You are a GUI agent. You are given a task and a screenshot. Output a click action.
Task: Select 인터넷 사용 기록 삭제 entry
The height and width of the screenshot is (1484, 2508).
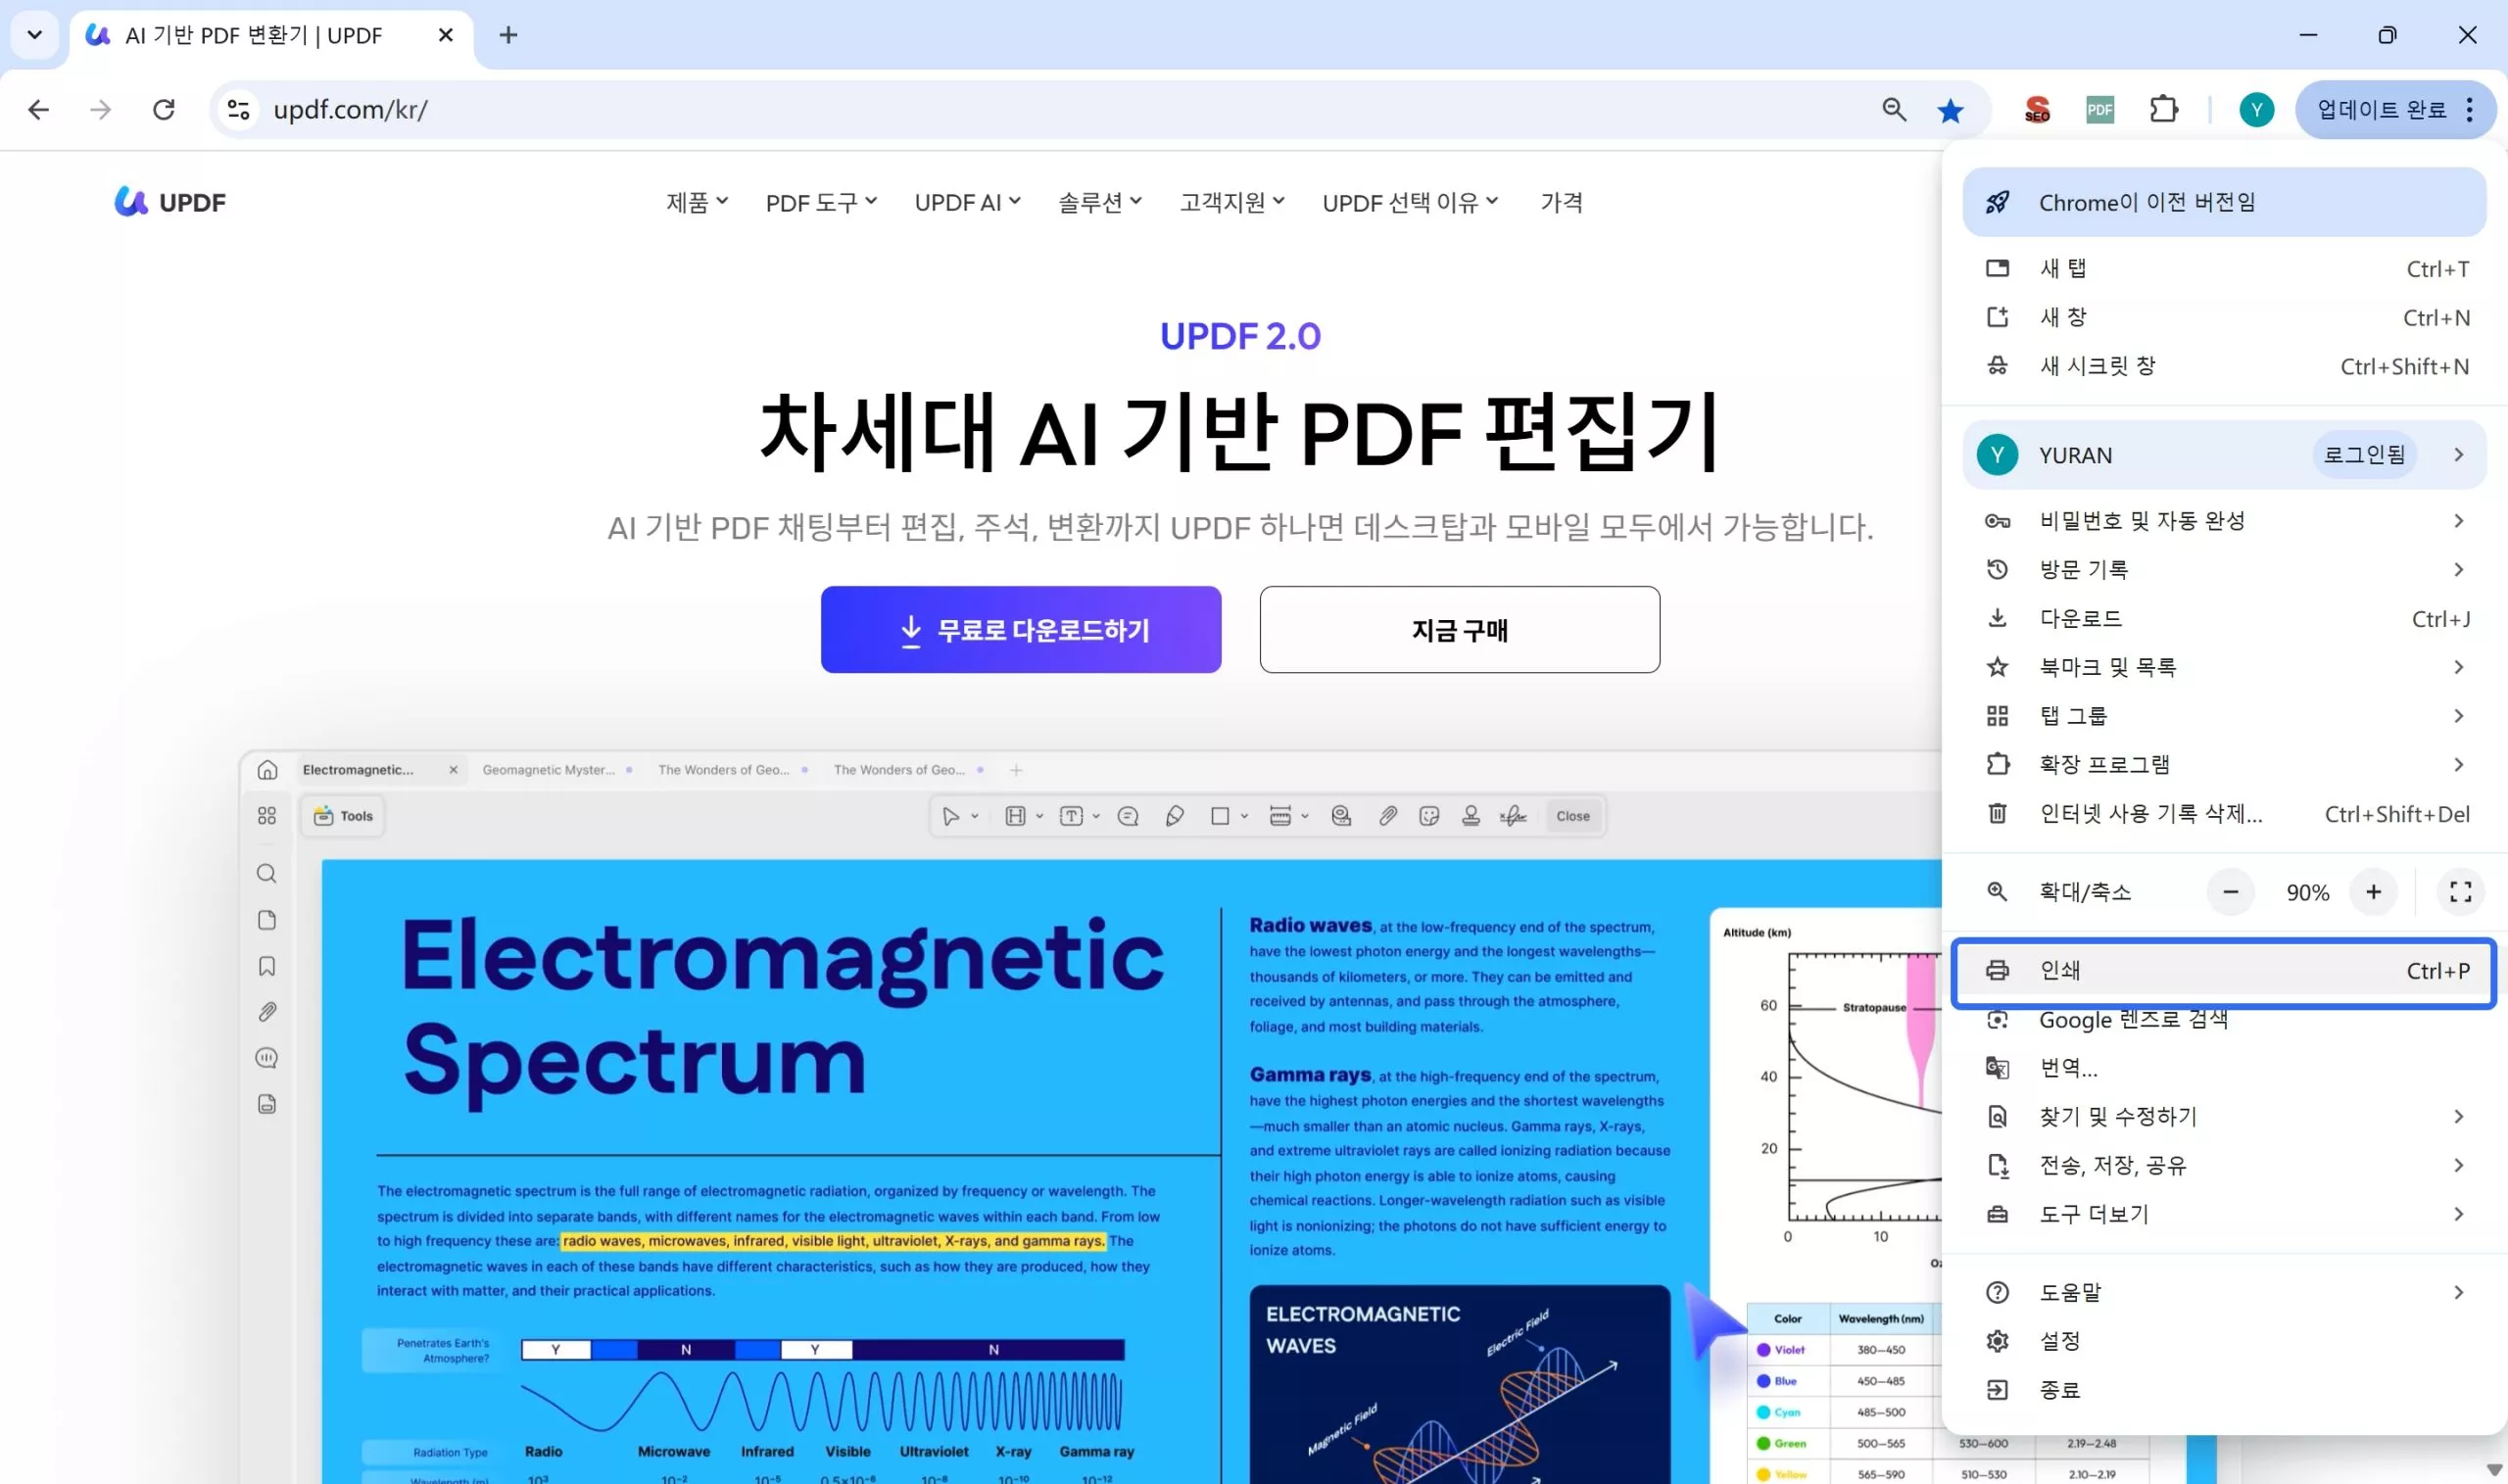pyautogui.click(x=2224, y=814)
